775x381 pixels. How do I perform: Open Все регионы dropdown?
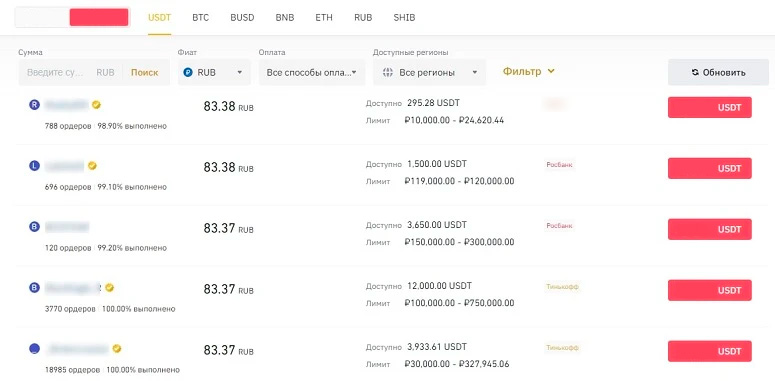[430, 72]
